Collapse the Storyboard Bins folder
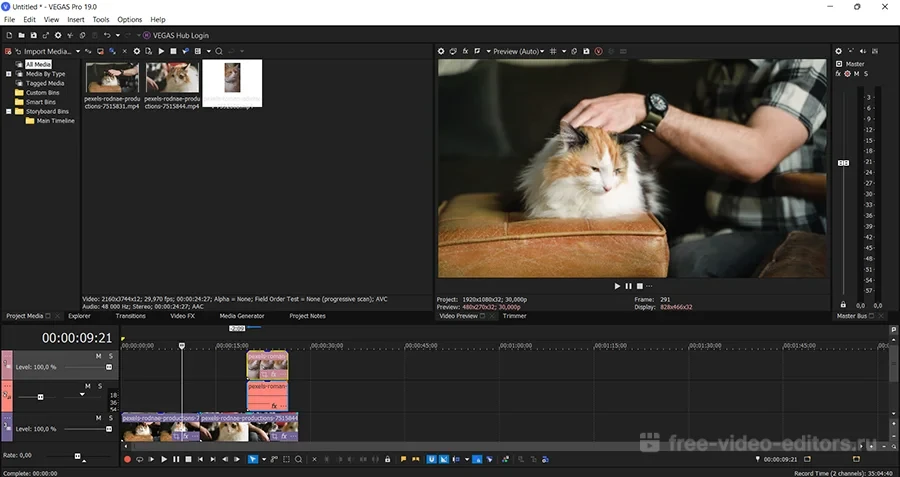The width and height of the screenshot is (900, 477). pos(9,111)
